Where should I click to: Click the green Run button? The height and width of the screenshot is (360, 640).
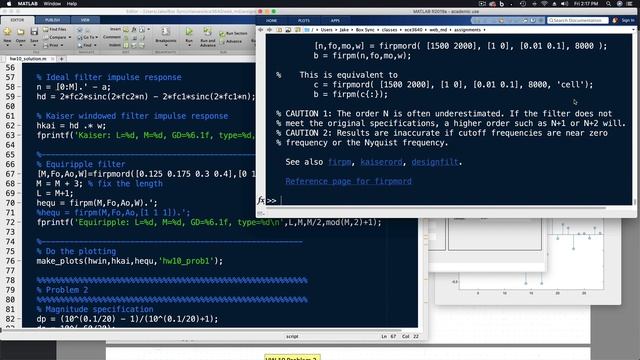click(189, 31)
